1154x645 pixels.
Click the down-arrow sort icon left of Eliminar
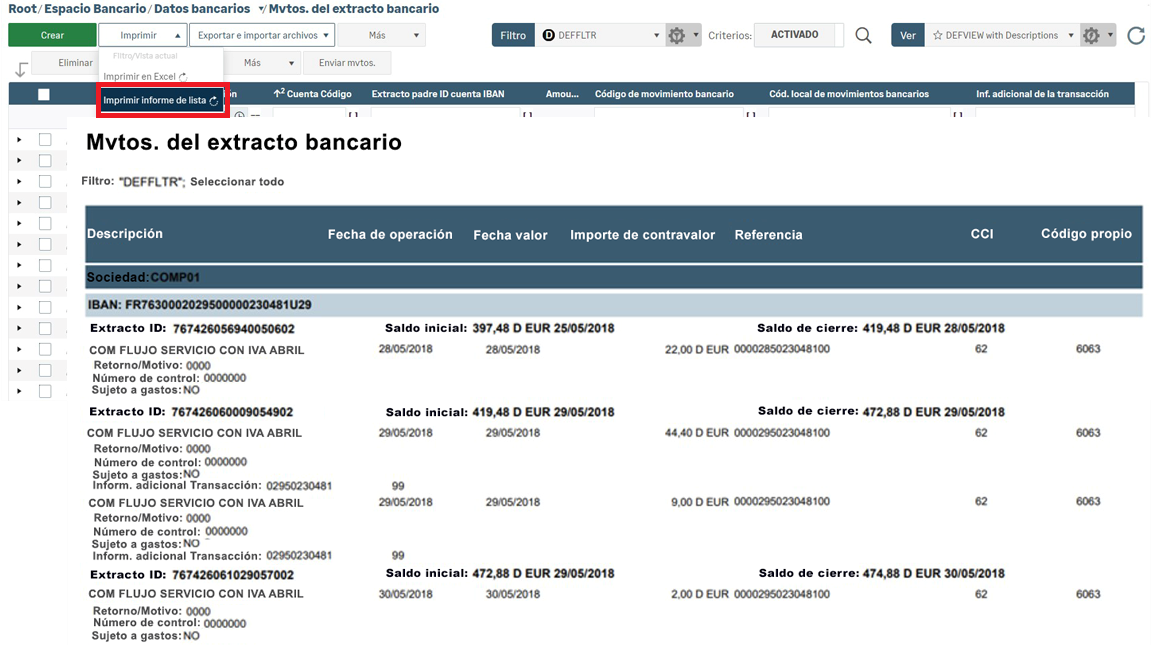(20, 69)
